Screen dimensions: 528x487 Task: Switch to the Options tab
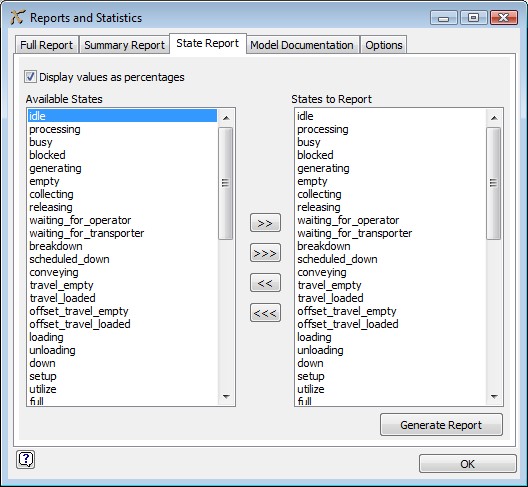[384, 45]
